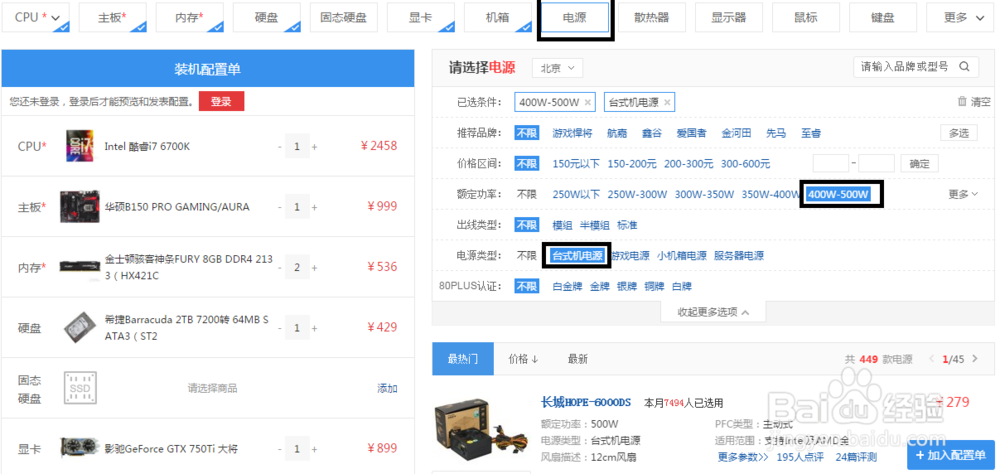Select the 内存 category tab
The width and height of the screenshot is (1000, 474).
189,18
